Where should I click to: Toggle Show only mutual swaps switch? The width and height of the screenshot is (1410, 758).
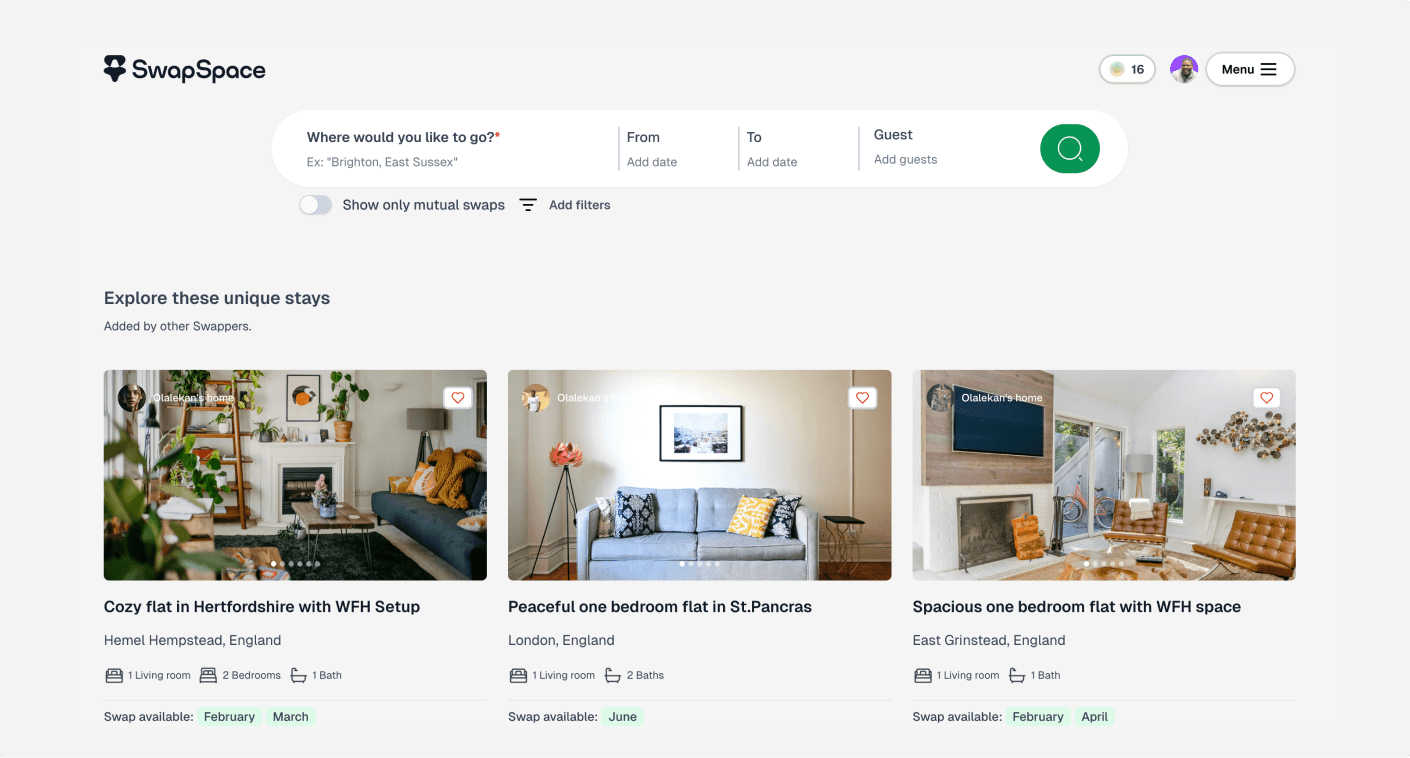pos(316,205)
